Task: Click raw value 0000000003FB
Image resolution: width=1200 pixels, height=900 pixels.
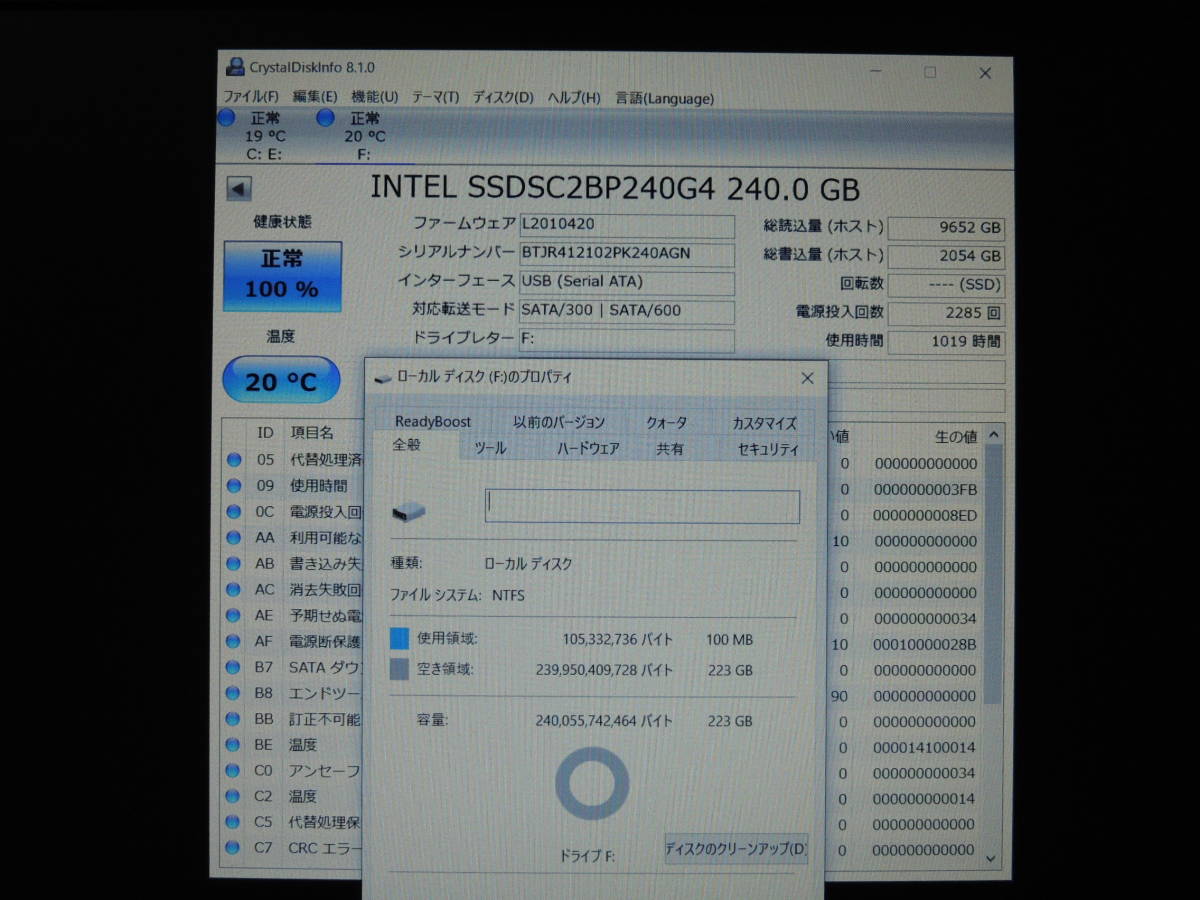Action: [x=925, y=489]
